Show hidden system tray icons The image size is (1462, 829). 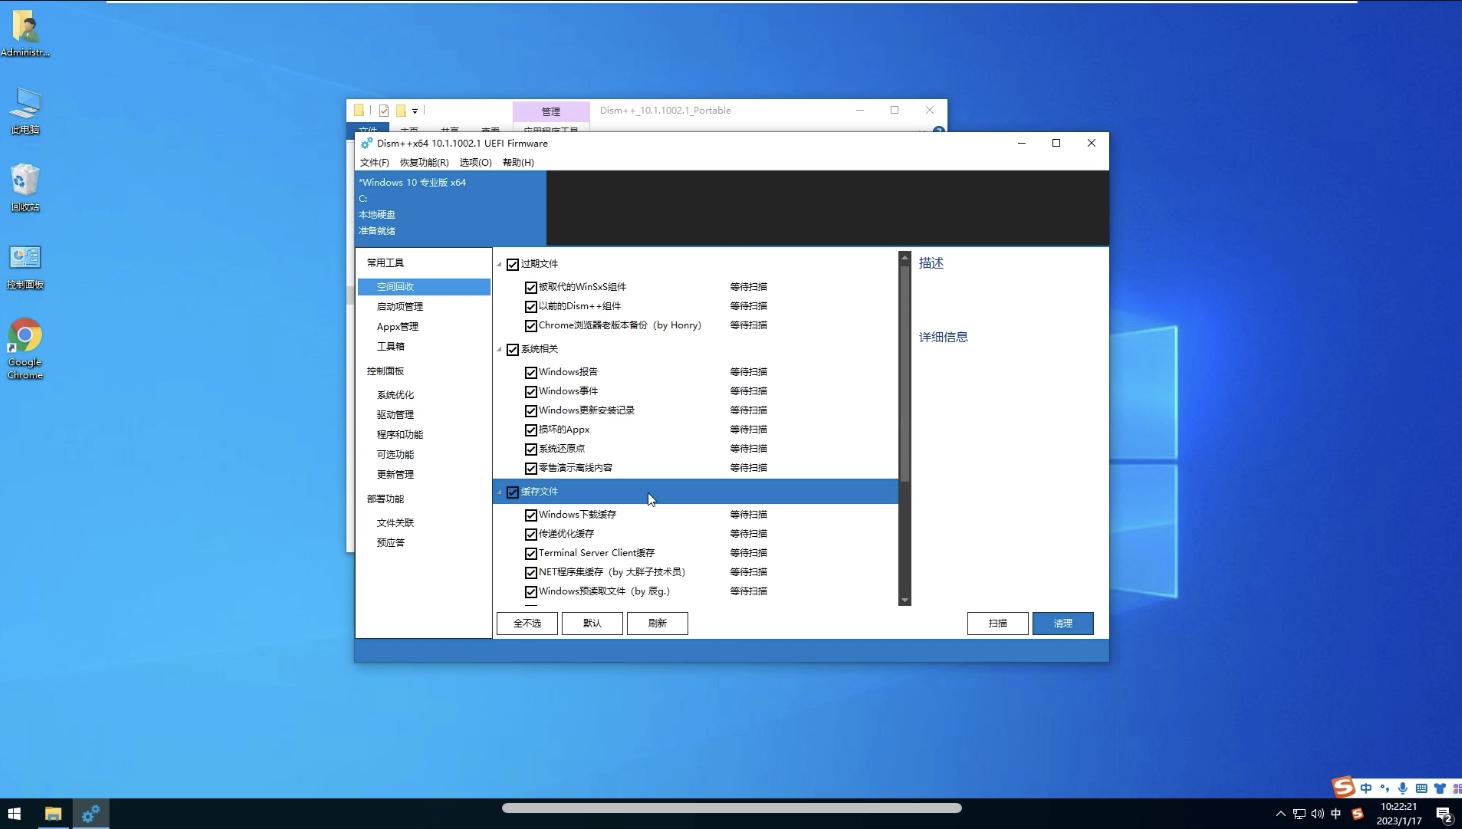(x=1280, y=814)
